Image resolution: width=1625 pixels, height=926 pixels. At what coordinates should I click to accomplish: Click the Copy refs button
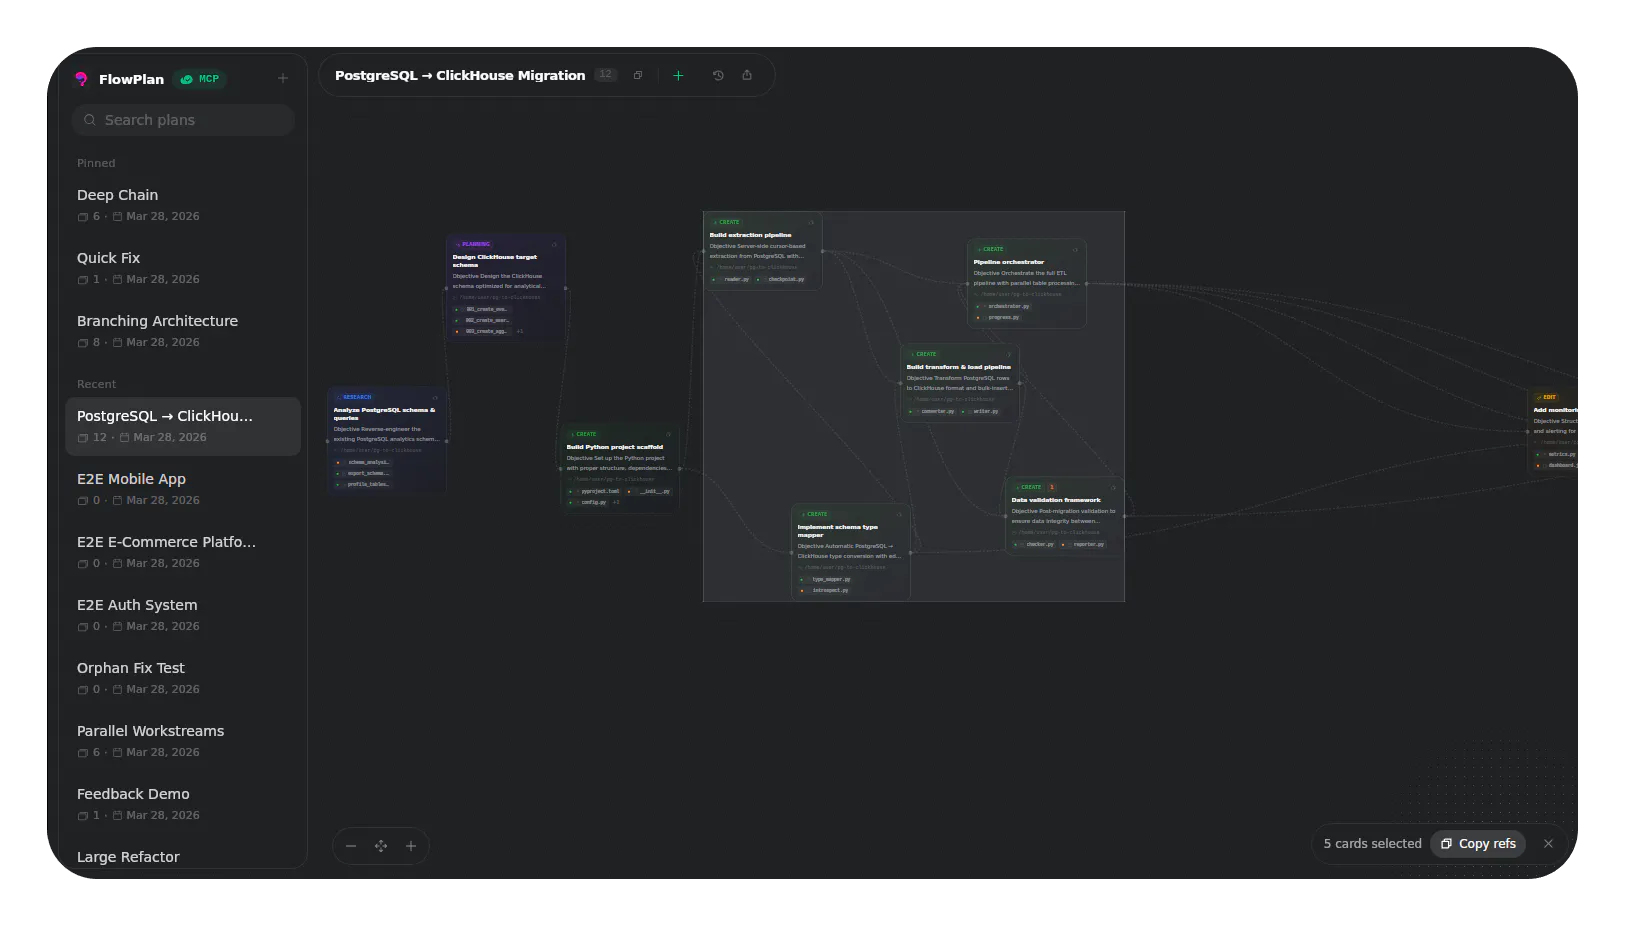pyautogui.click(x=1478, y=844)
